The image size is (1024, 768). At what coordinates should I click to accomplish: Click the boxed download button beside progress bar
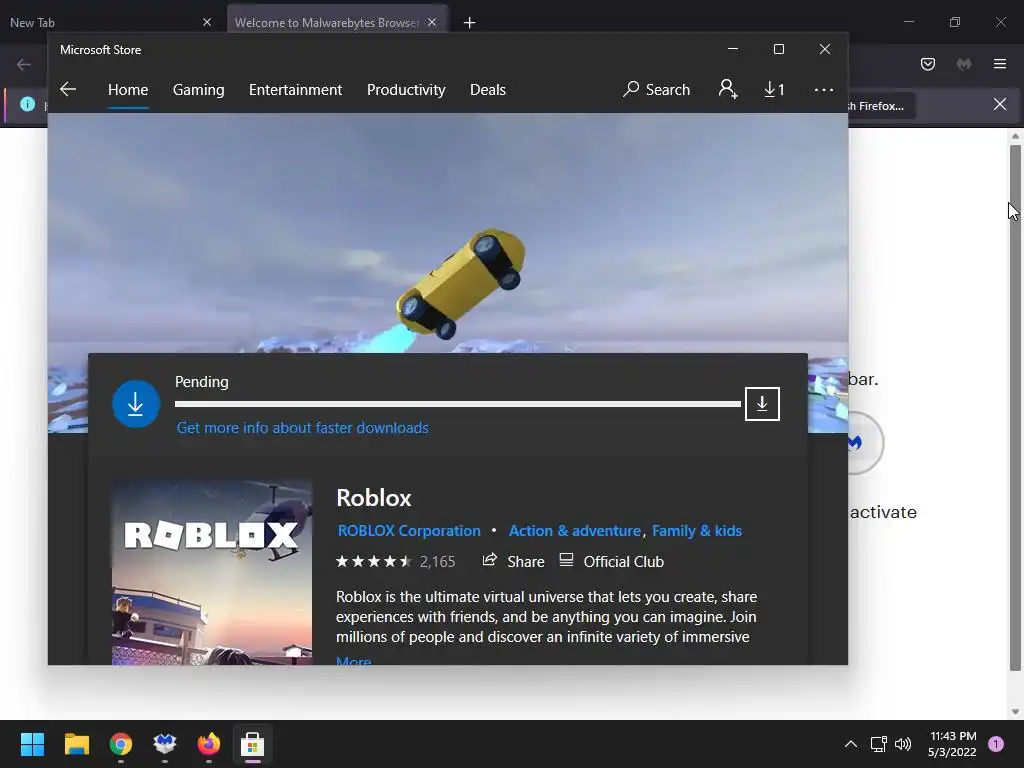click(762, 404)
